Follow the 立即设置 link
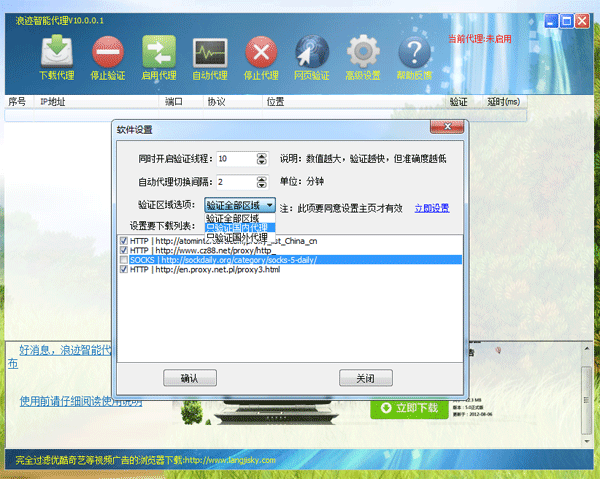600x479 pixels. pos(431,208)
